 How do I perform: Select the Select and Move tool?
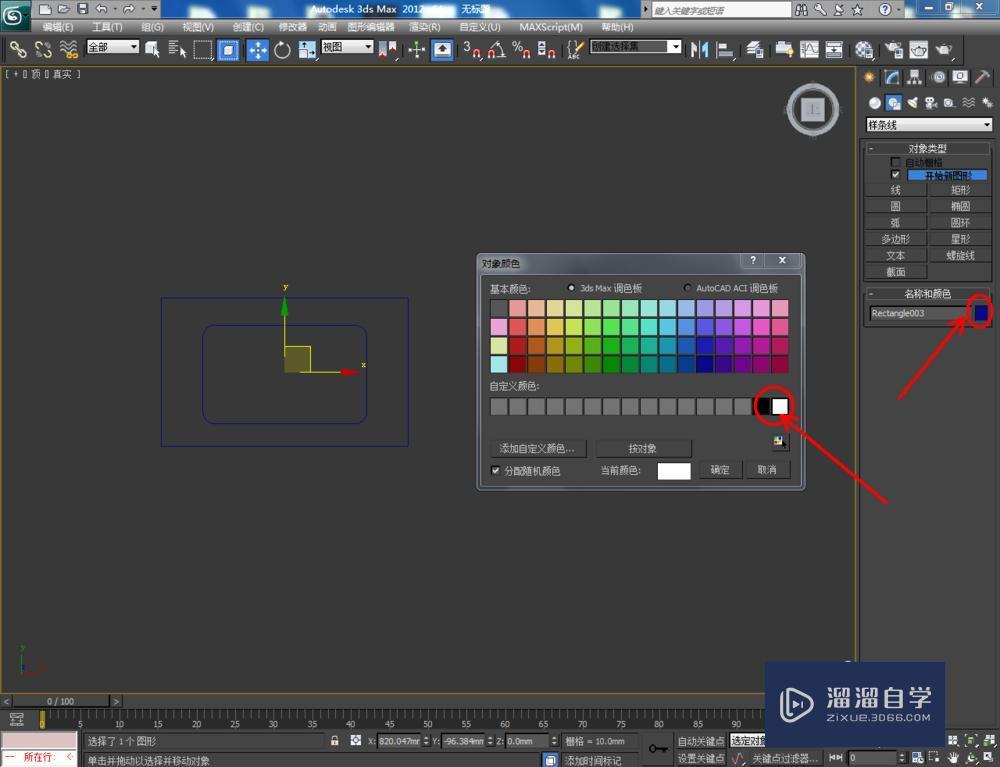click(x=258, y=47)
